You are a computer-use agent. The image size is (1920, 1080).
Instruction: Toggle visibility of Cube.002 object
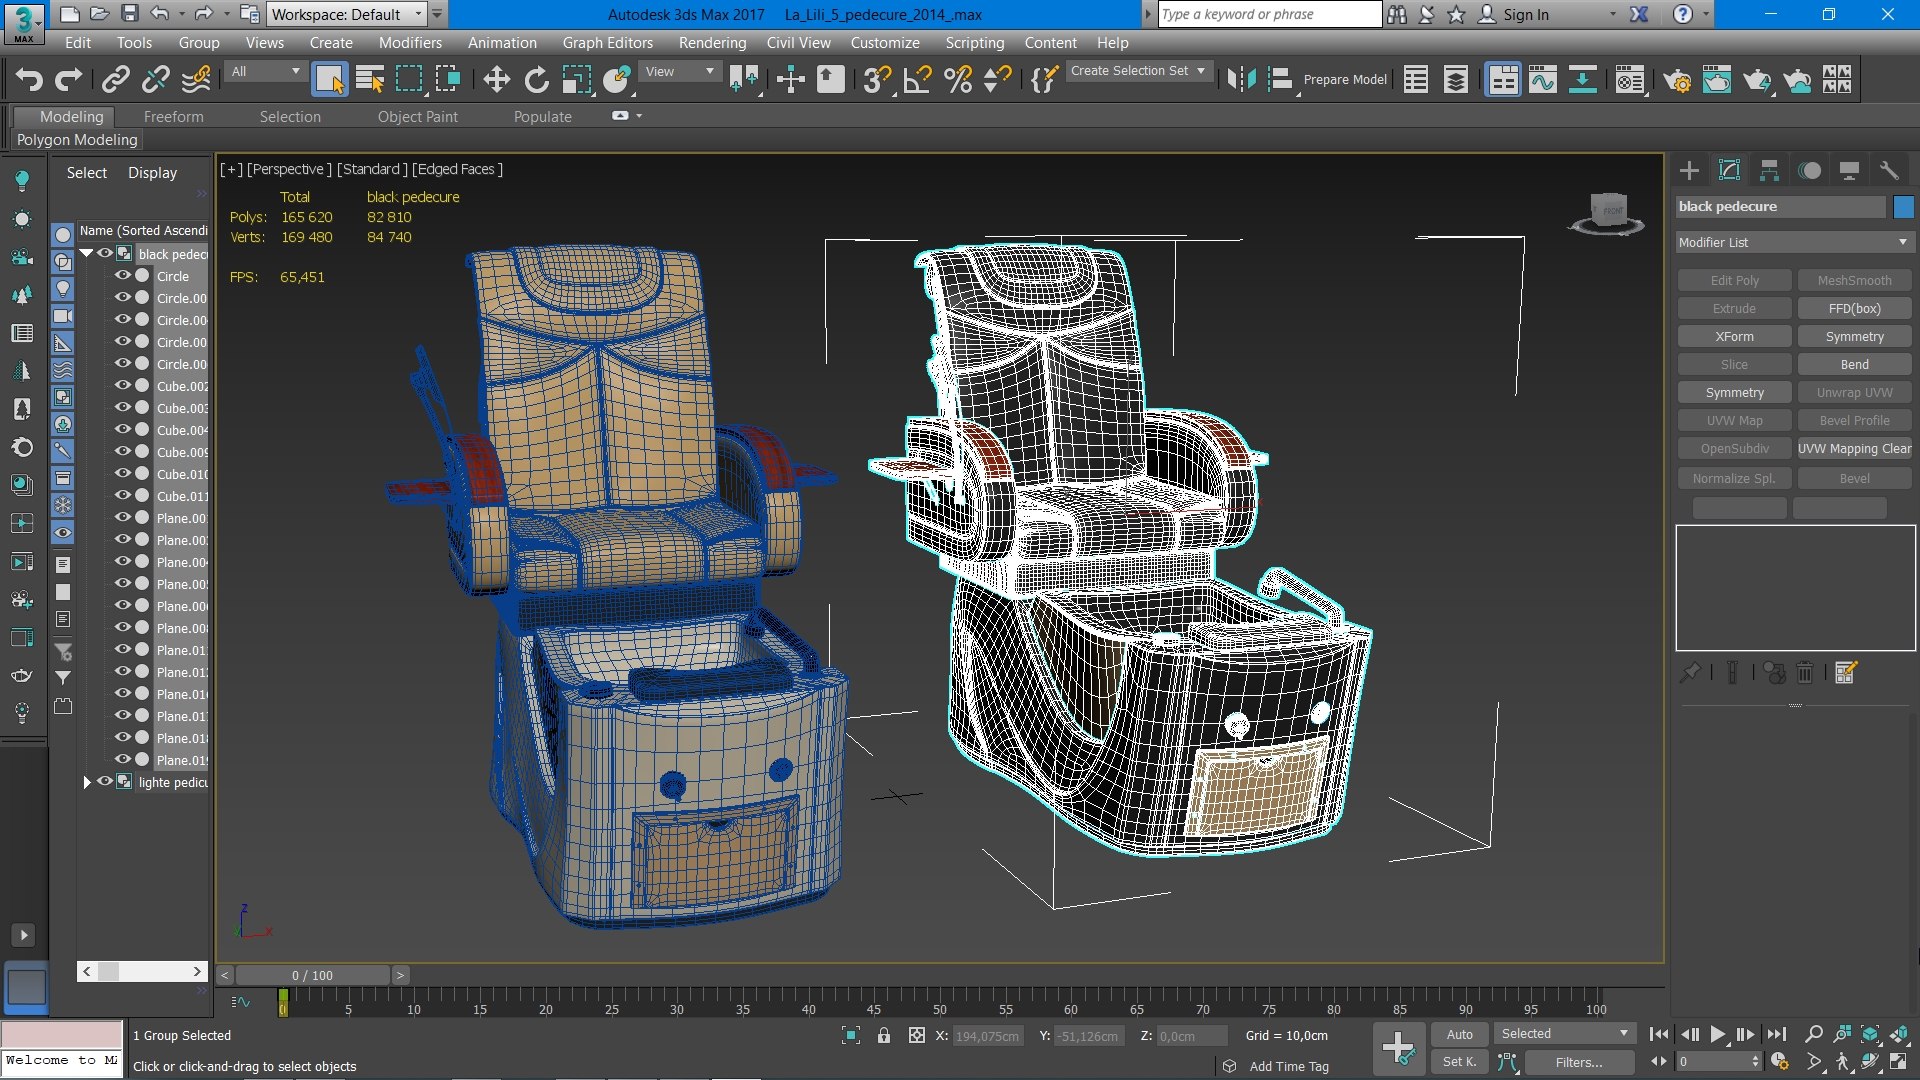pos(123,385)
